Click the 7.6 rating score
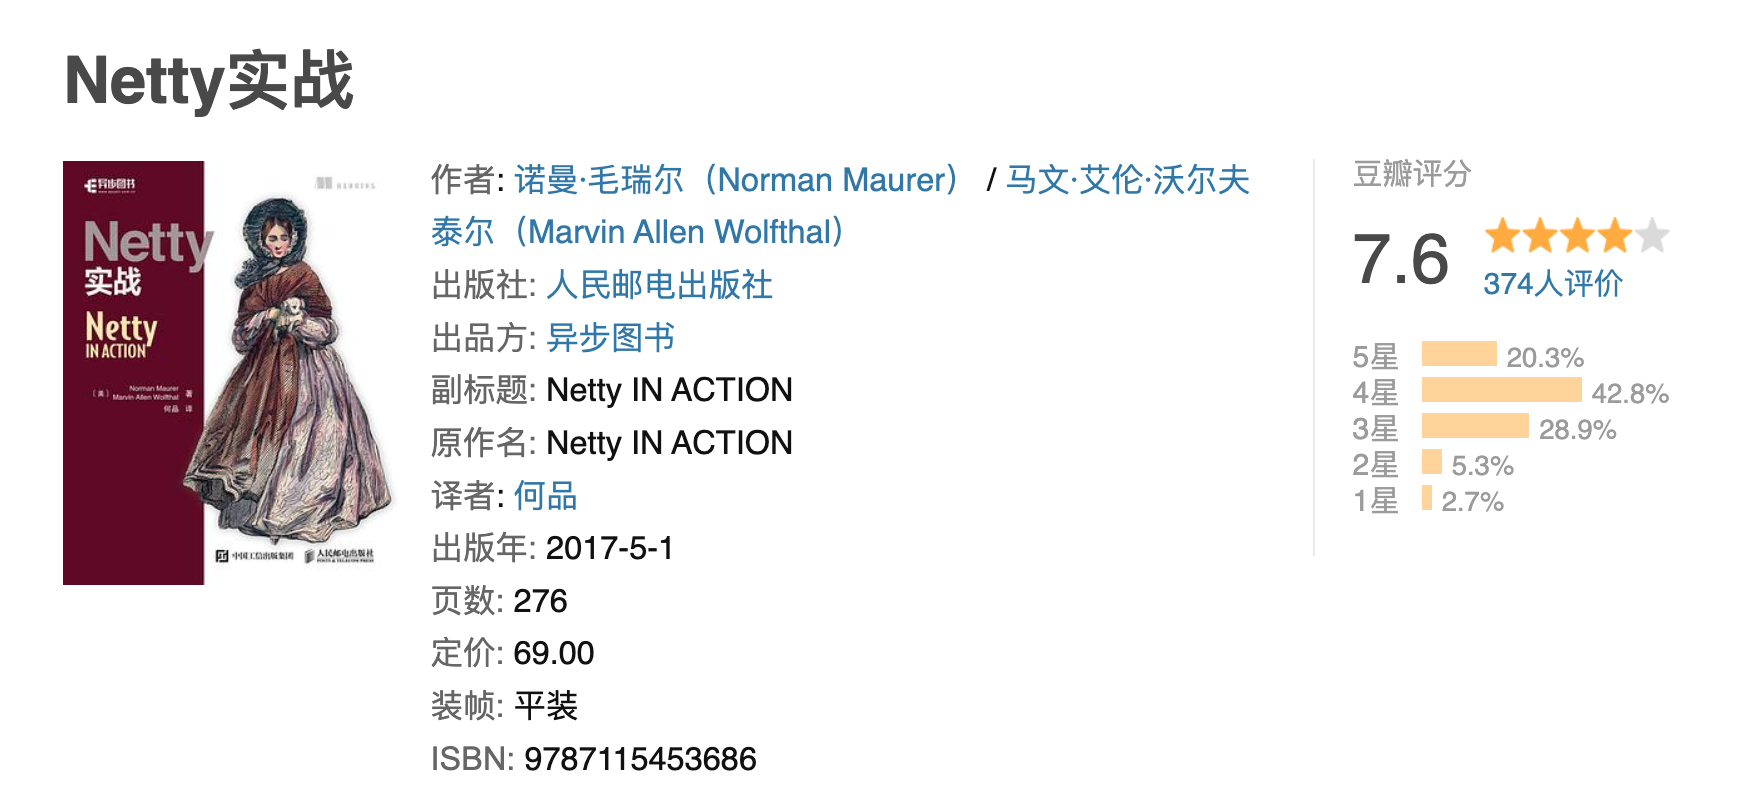The width and height of the screenshot is (1740, 790). click(x=1400, y=259)
